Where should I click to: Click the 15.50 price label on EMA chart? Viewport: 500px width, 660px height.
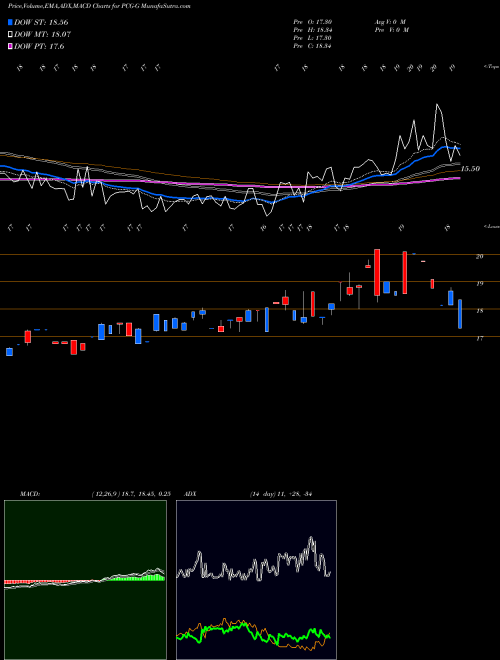click(x=470, y=169)
